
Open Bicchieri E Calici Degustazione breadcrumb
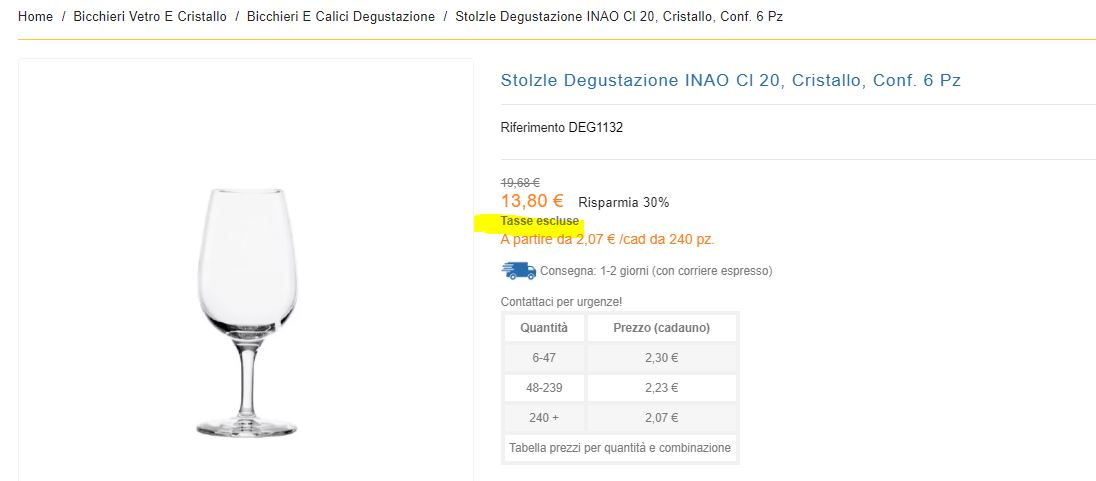click(340, 16)
